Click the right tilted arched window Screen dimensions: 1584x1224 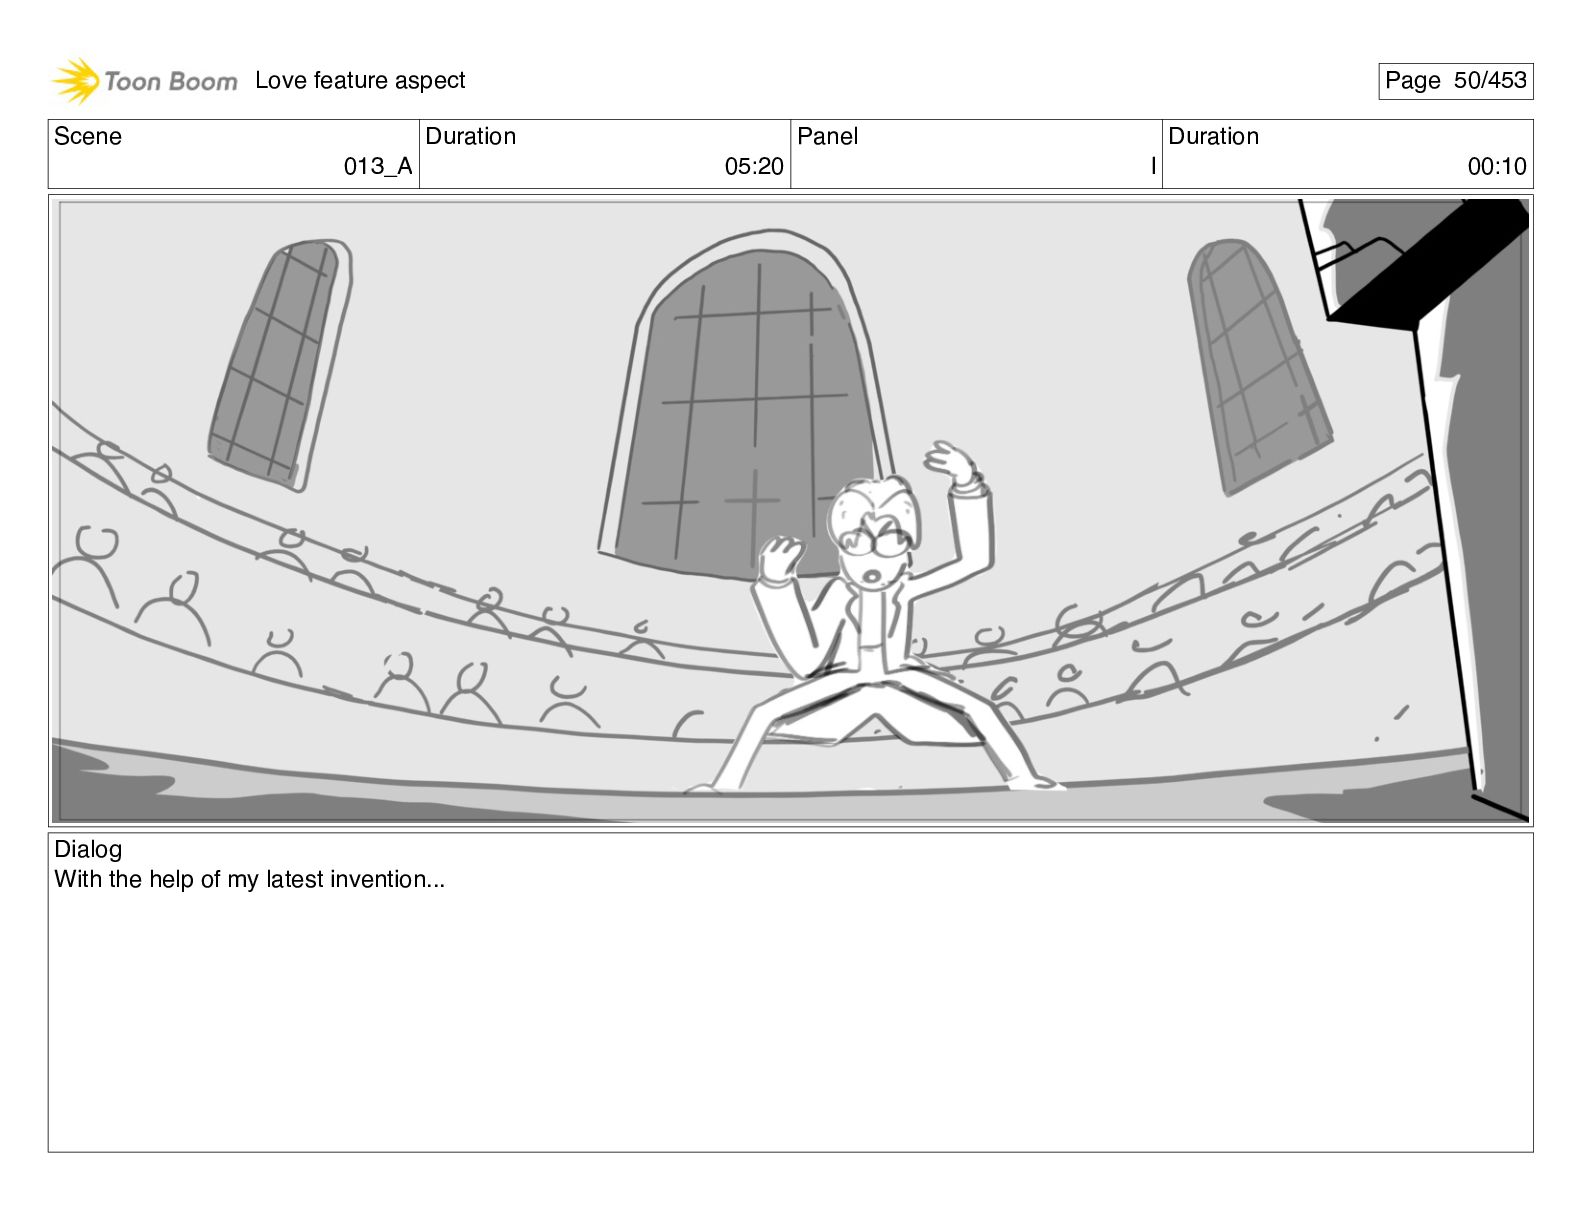(1258, 365)
